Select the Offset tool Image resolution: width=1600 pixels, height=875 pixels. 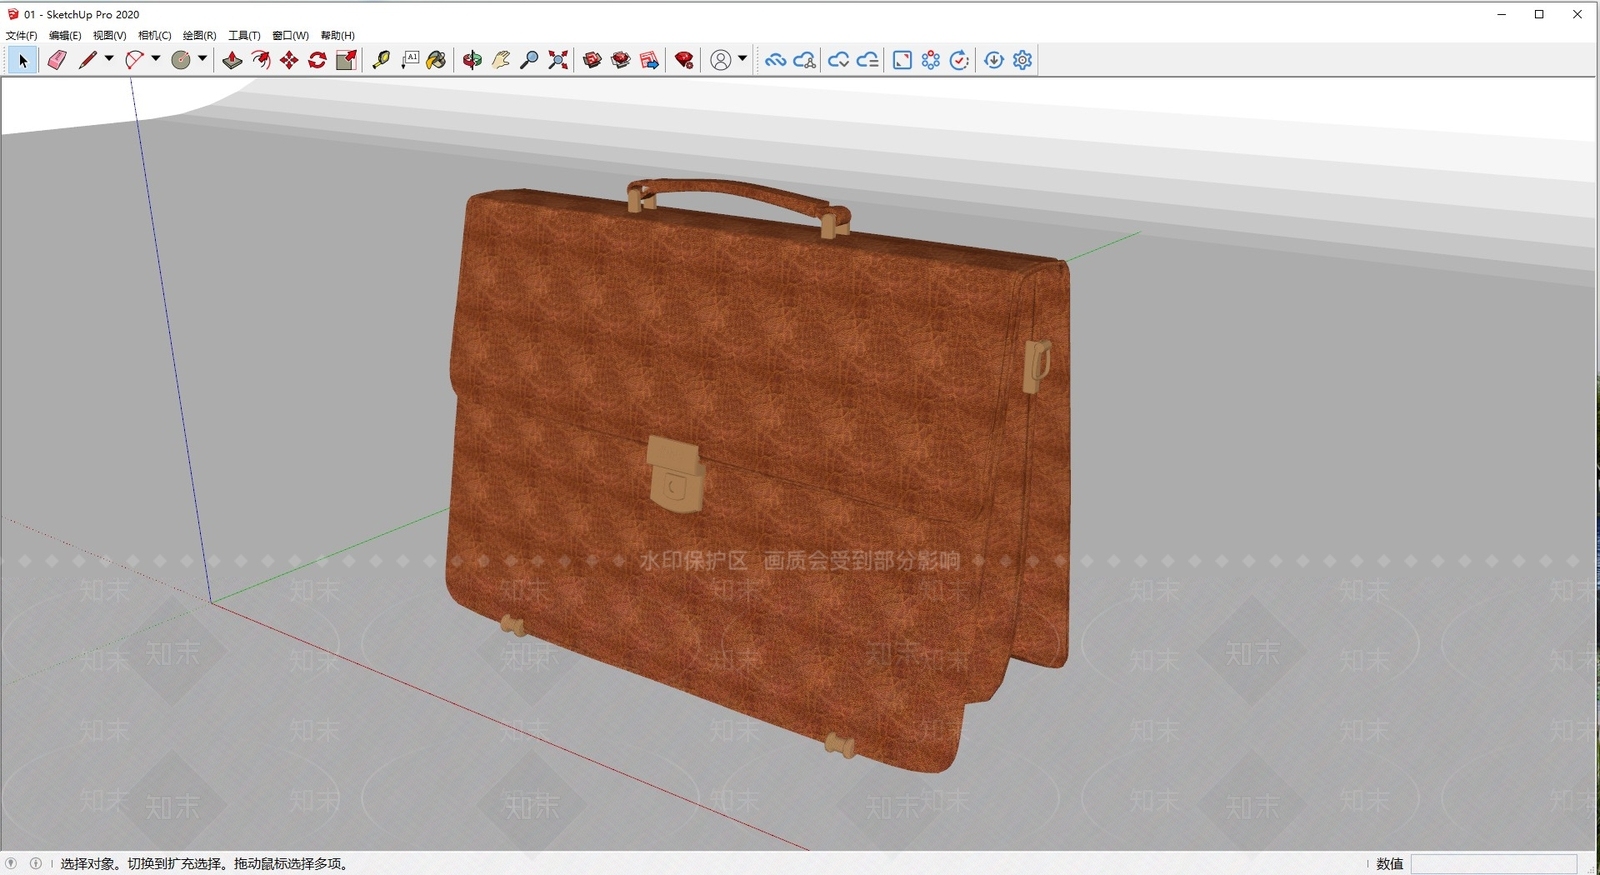coord(261,60)
